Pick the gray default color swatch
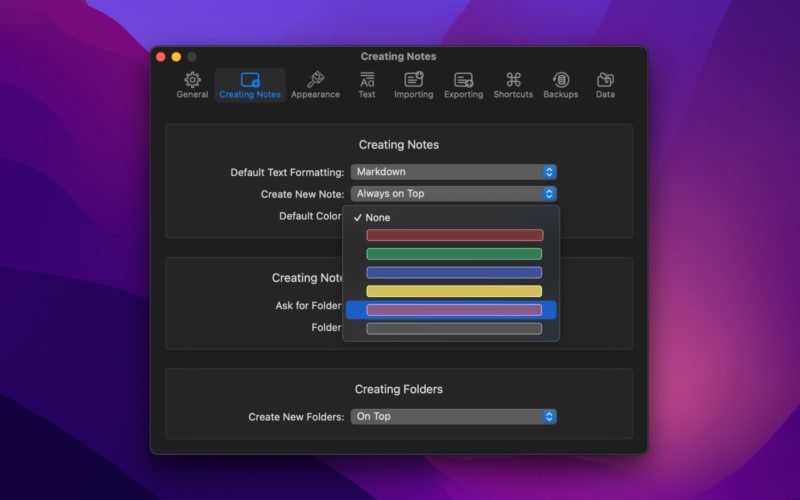Screen dimensions: 800x500 [x=454, y=329]
